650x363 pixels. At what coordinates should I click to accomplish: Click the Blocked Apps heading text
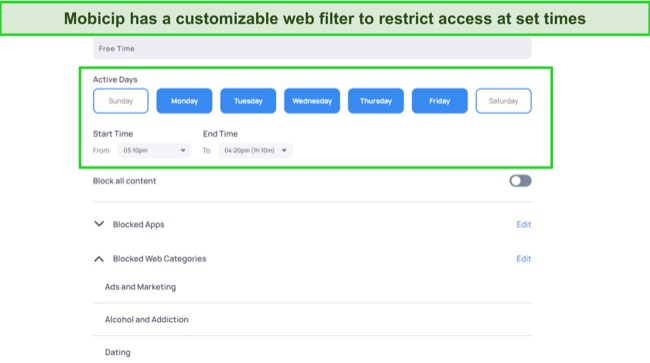tap(138, 225)
